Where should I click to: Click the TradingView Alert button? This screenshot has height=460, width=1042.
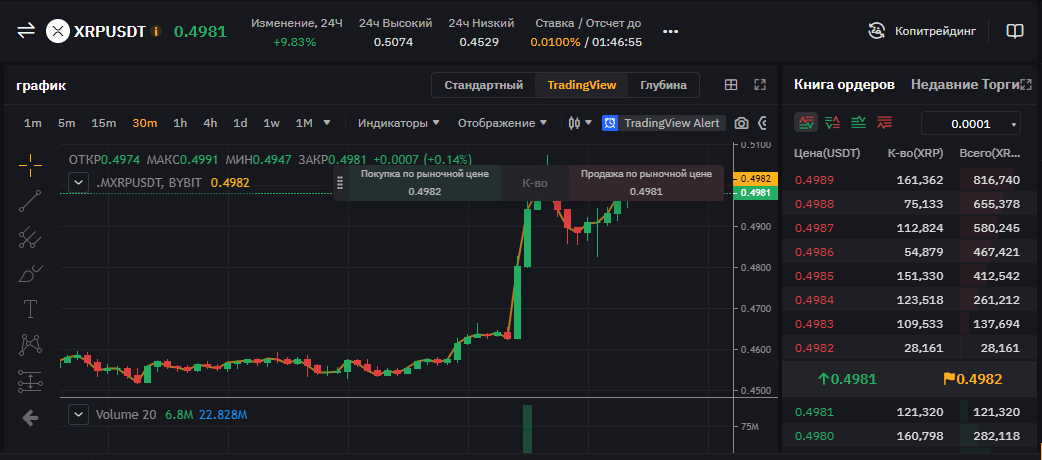point(661,123)
